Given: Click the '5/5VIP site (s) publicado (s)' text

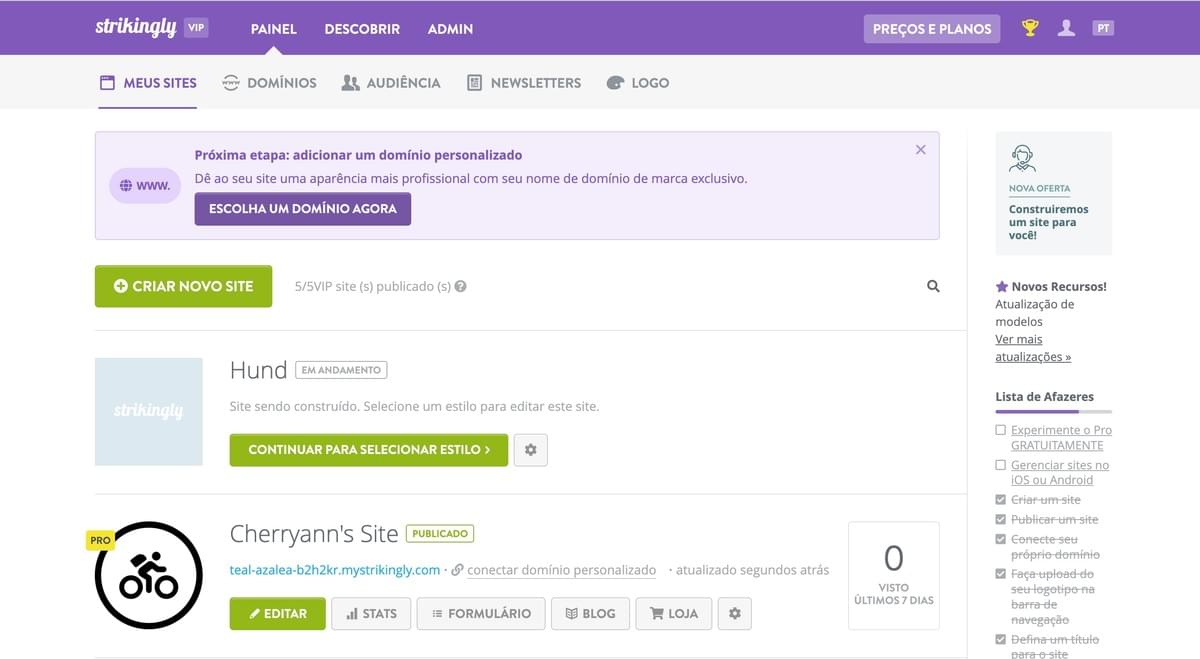Looking at the screenshot, I should coord(373,286).
